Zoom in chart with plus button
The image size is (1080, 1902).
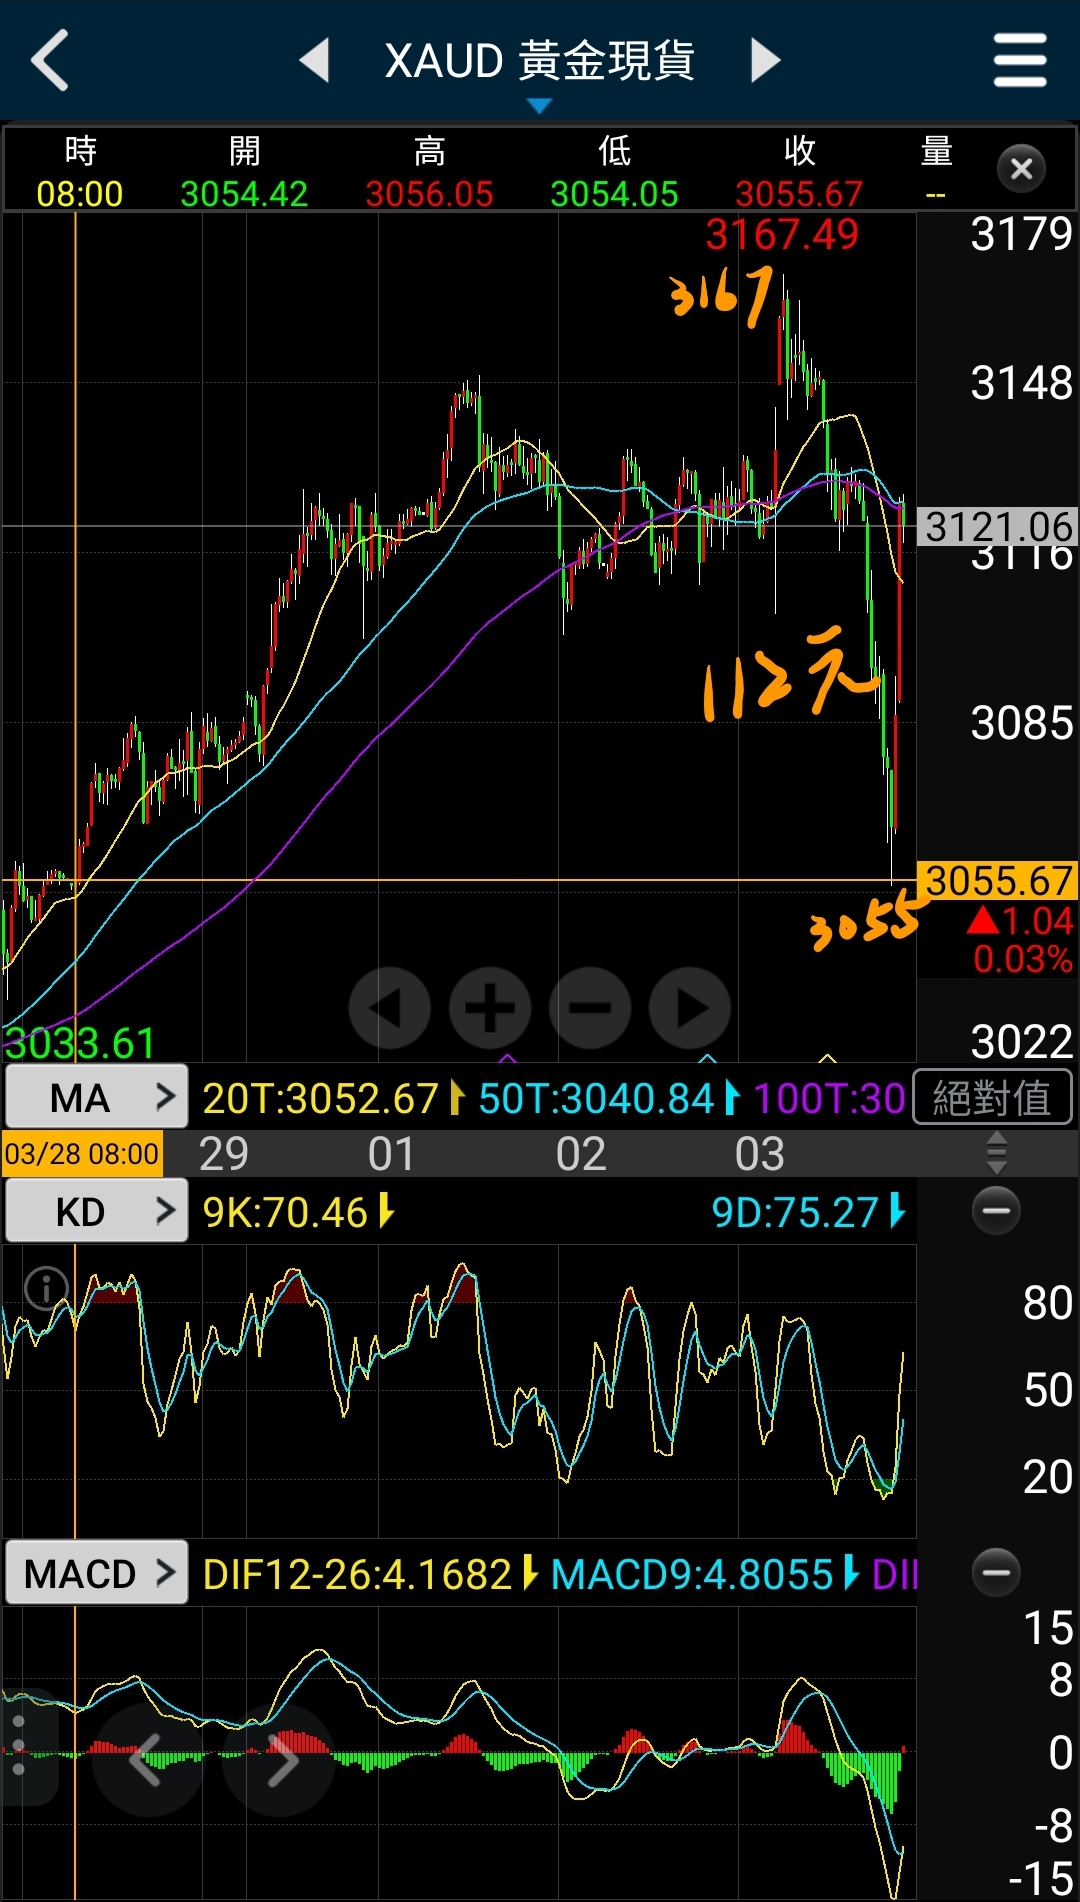pos(490,1008)
